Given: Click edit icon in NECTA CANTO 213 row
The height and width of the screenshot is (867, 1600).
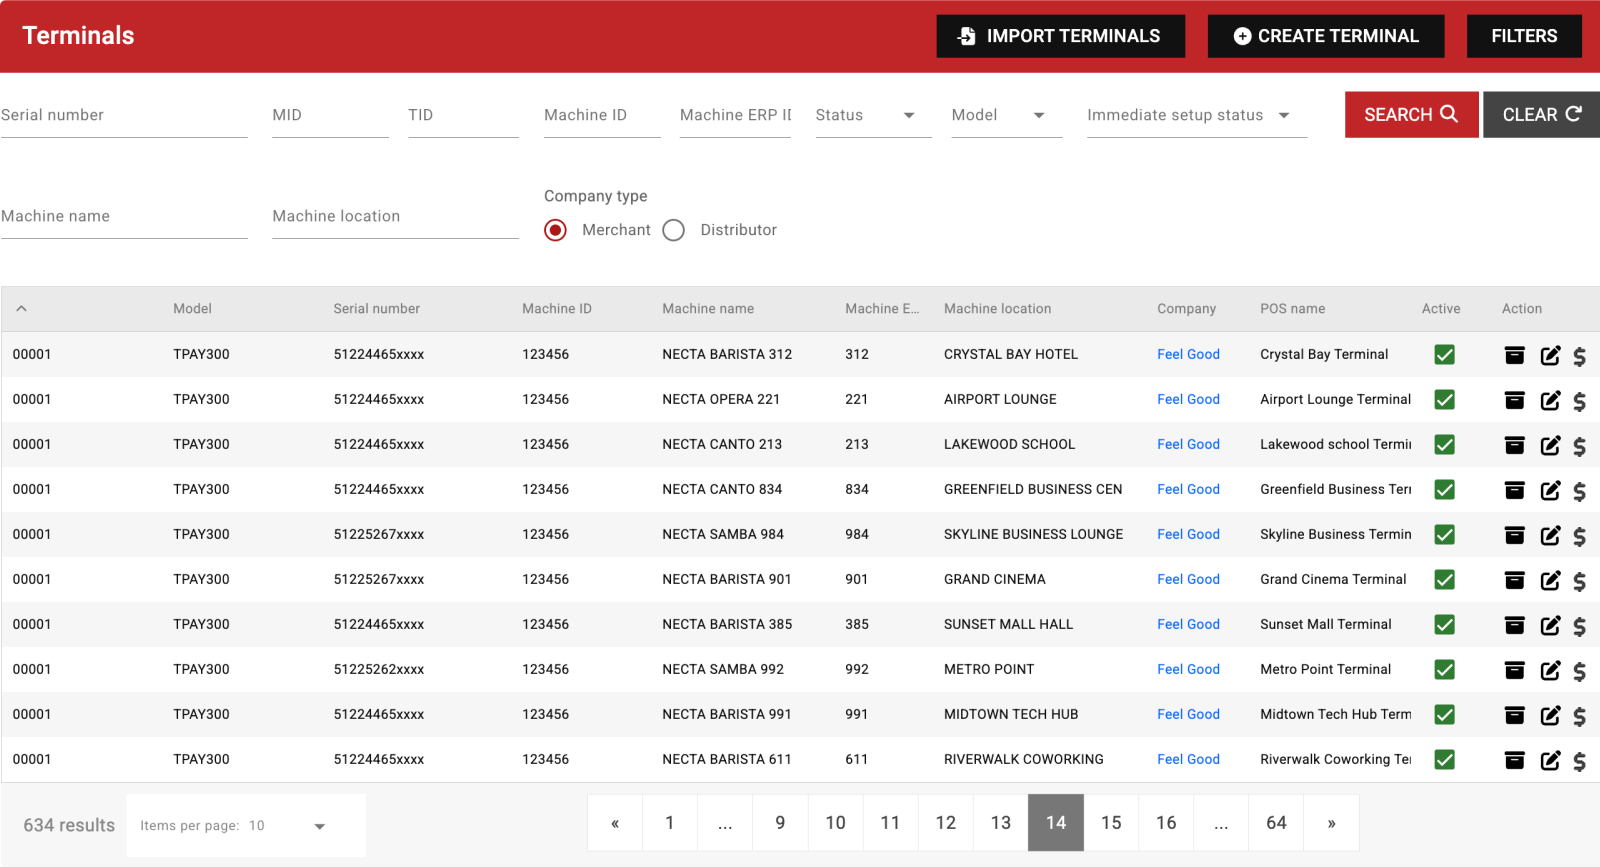Looking at the screenshot, I should (x=1550, y=445).
